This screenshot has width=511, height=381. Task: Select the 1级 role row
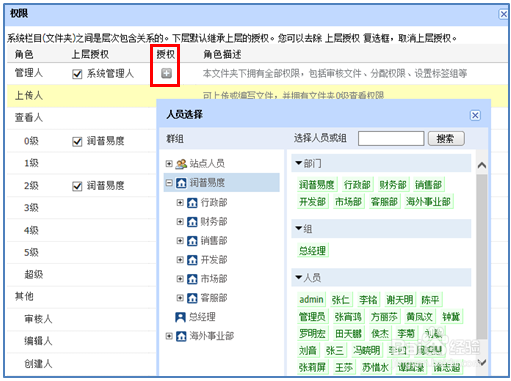coord(82,163)
